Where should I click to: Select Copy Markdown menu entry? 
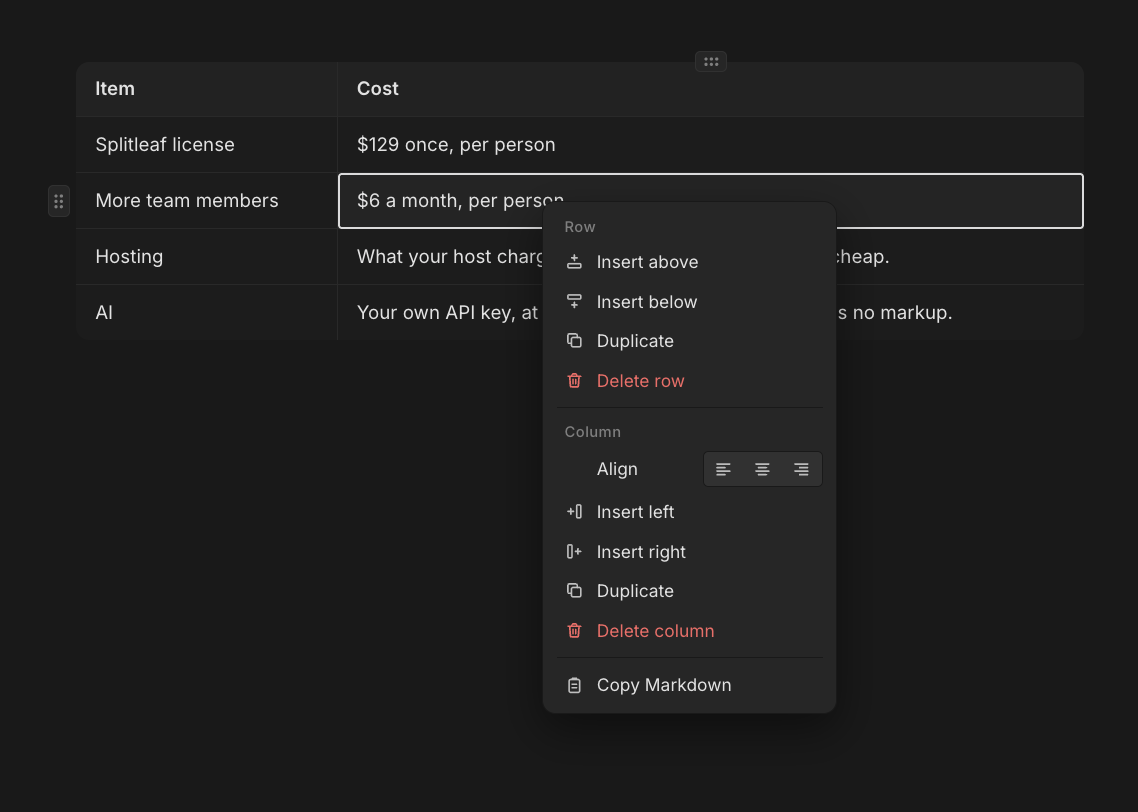pos(689,685)
